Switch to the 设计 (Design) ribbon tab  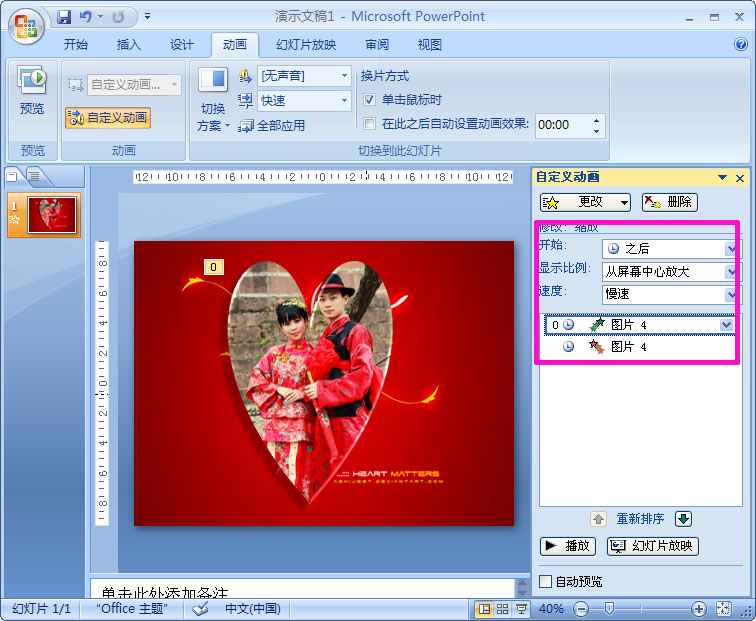pos(182,45)
